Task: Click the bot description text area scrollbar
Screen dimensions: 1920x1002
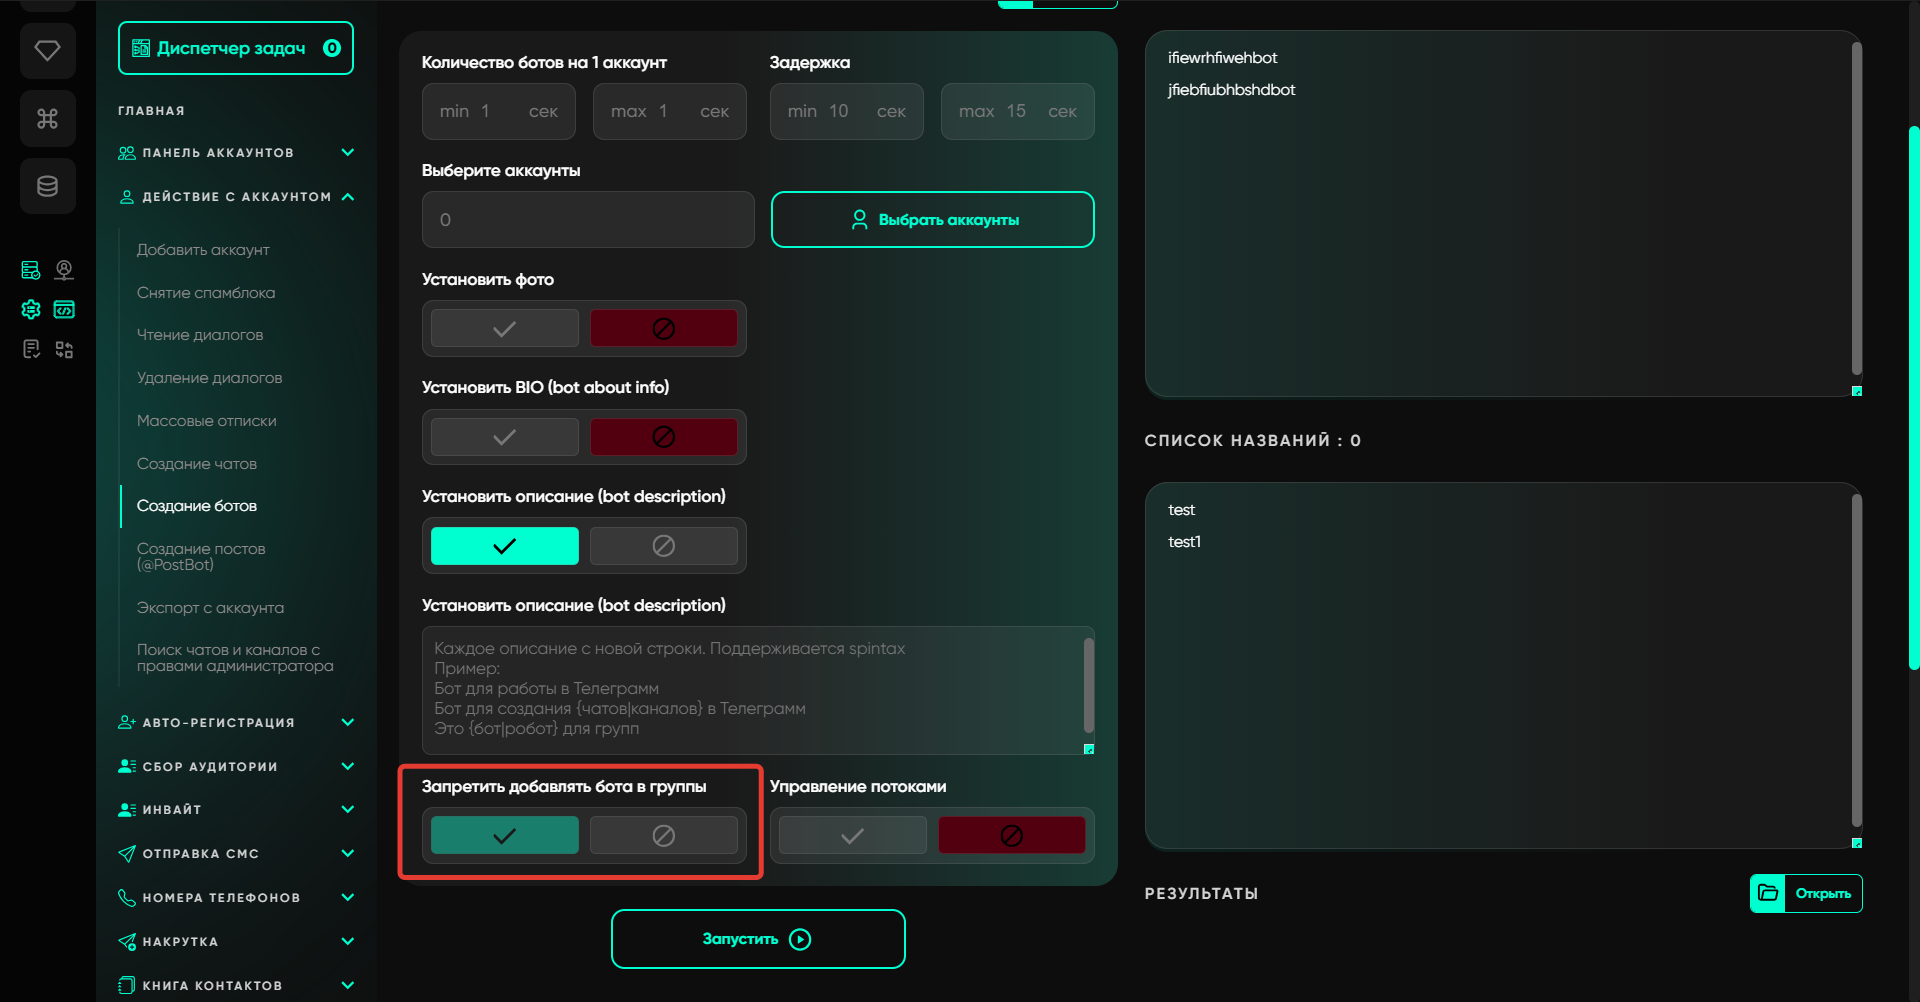Action: [x=1088, y=686]
